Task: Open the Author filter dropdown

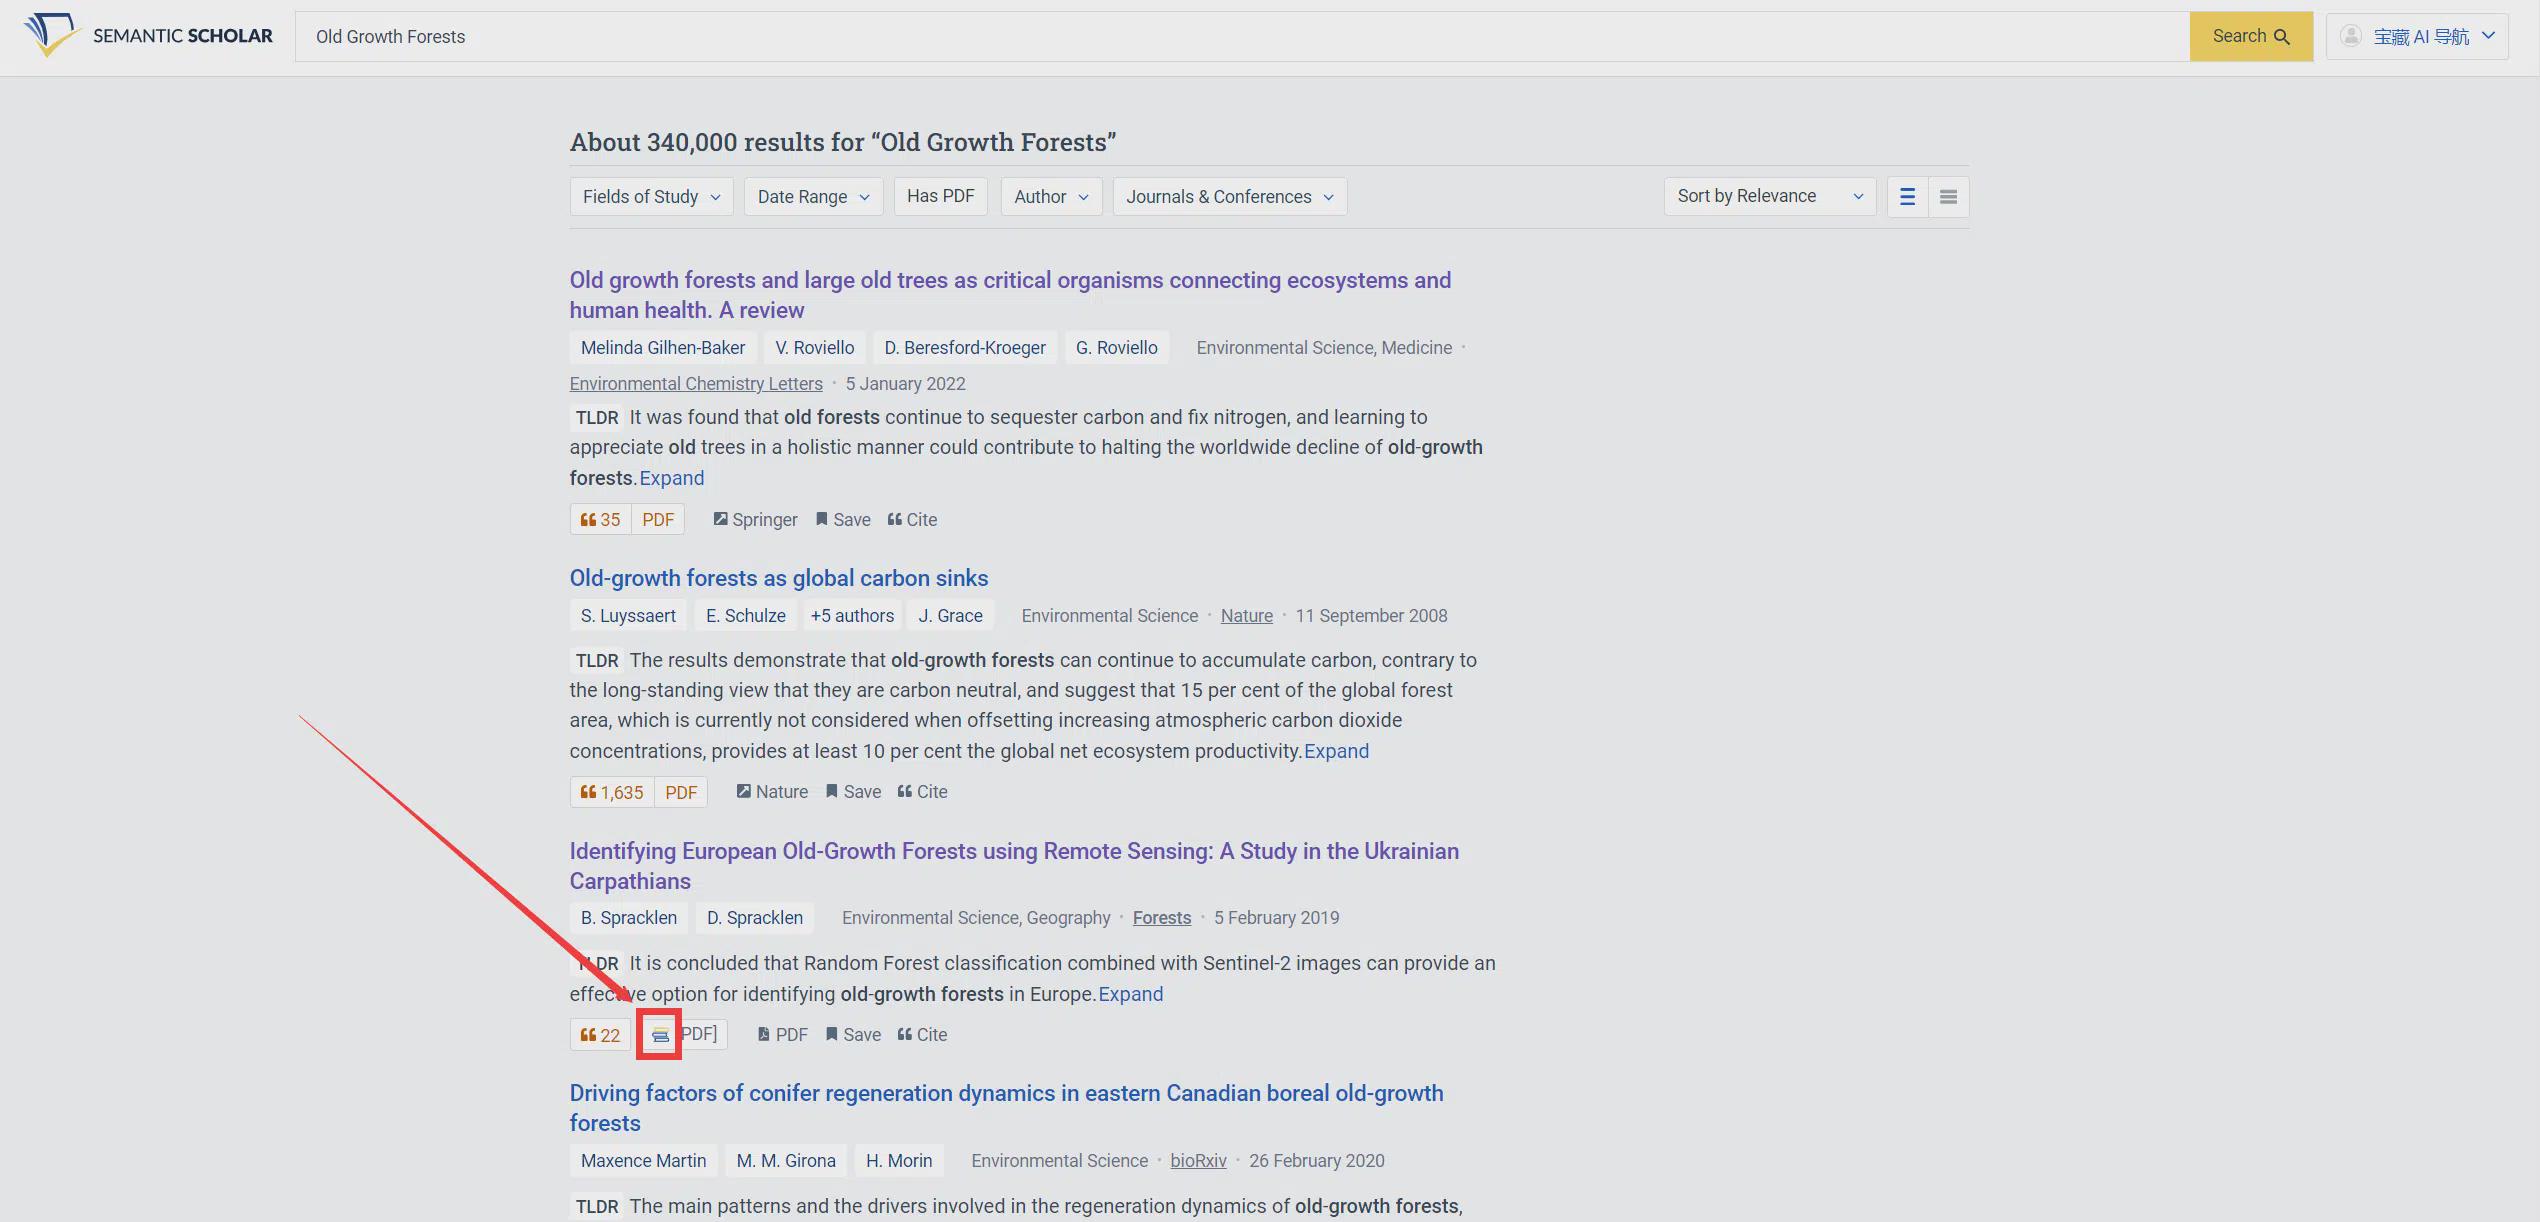Action: coord(1051,196)
